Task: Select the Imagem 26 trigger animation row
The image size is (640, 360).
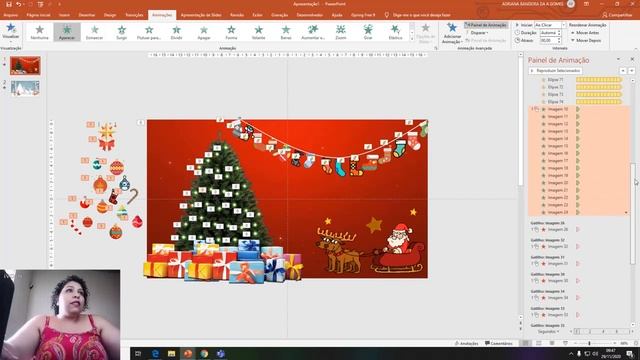Action: pos(579,229)
